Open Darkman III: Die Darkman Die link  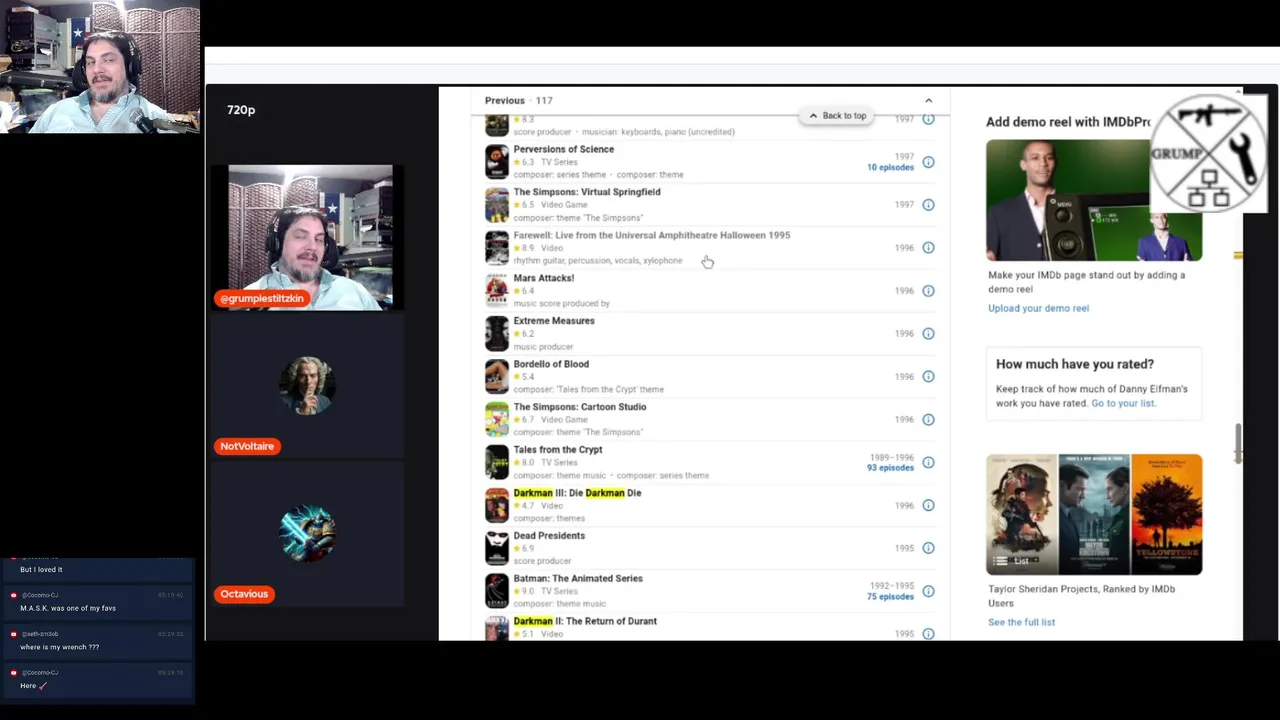coord(577,493)
